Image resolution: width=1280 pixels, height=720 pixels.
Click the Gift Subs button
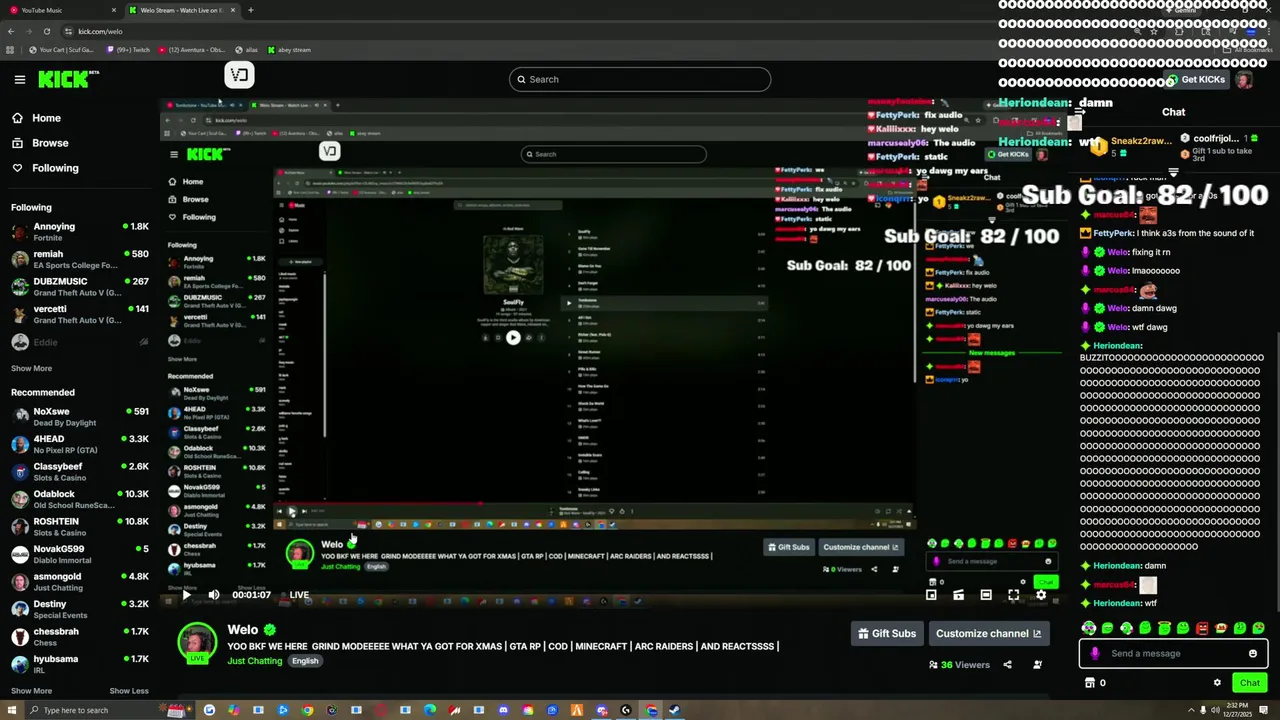[886, 633]
